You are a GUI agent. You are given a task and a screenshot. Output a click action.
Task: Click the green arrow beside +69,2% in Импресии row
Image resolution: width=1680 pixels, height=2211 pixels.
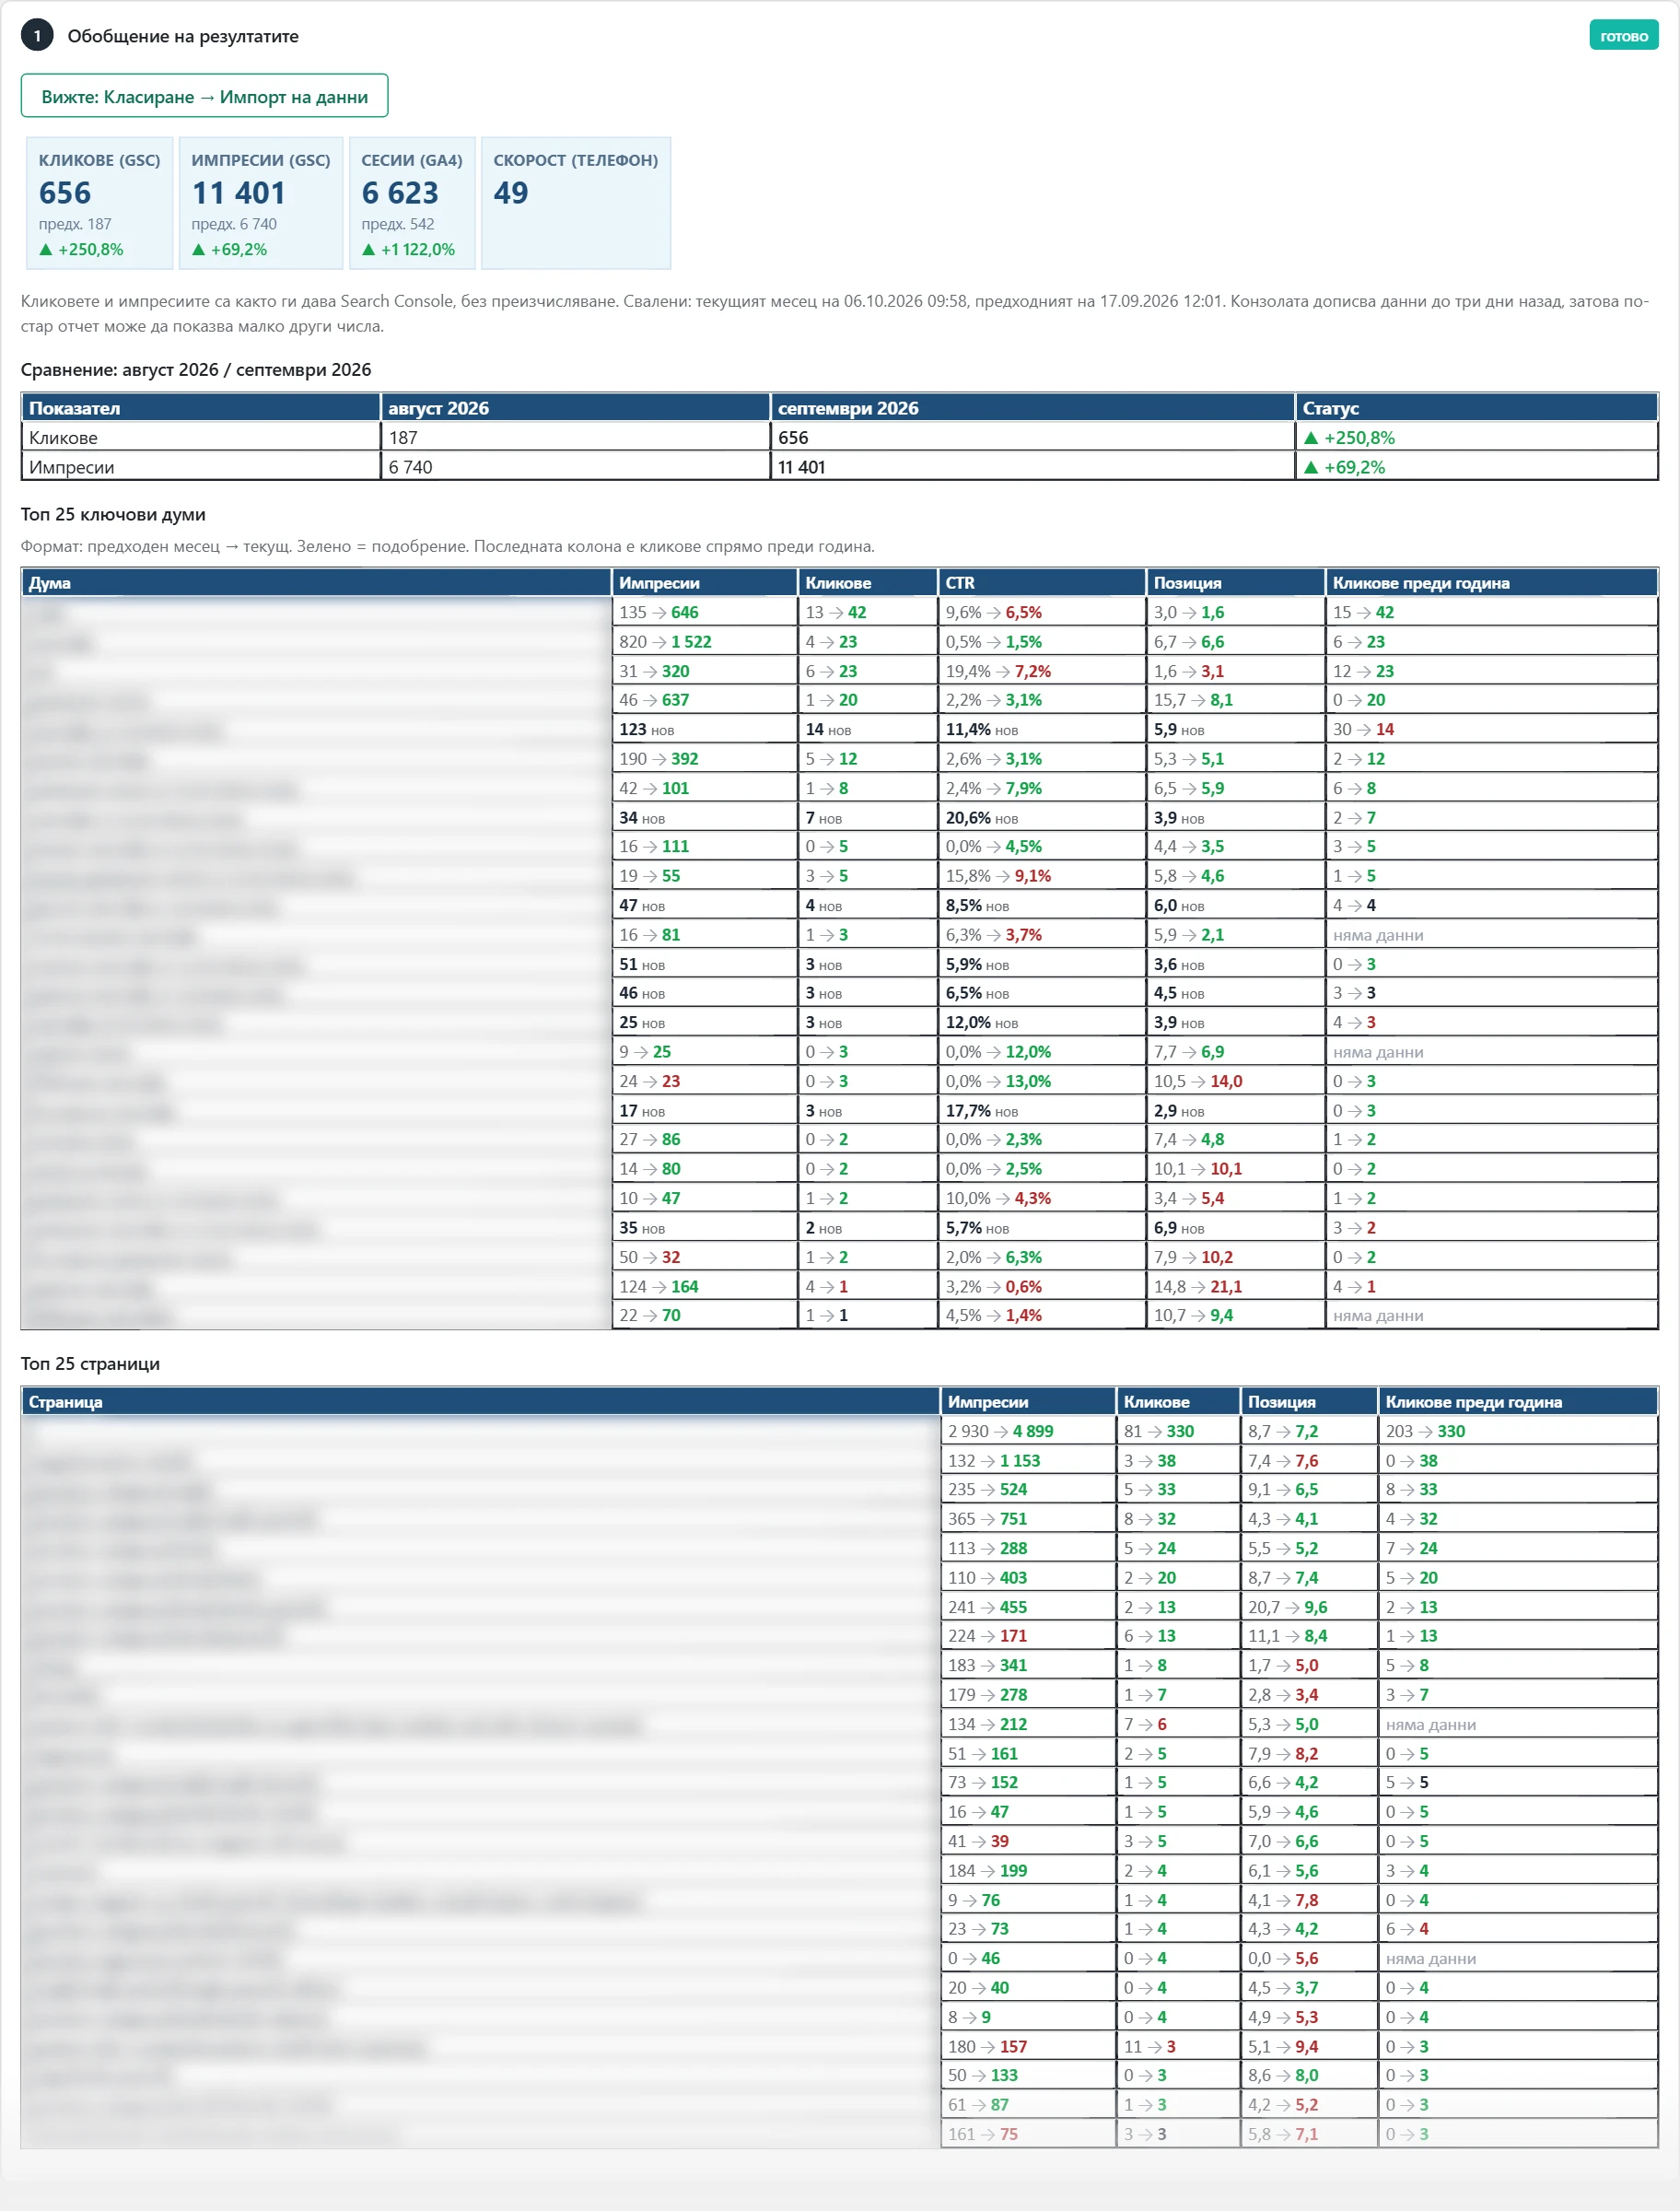(1311, 467)
